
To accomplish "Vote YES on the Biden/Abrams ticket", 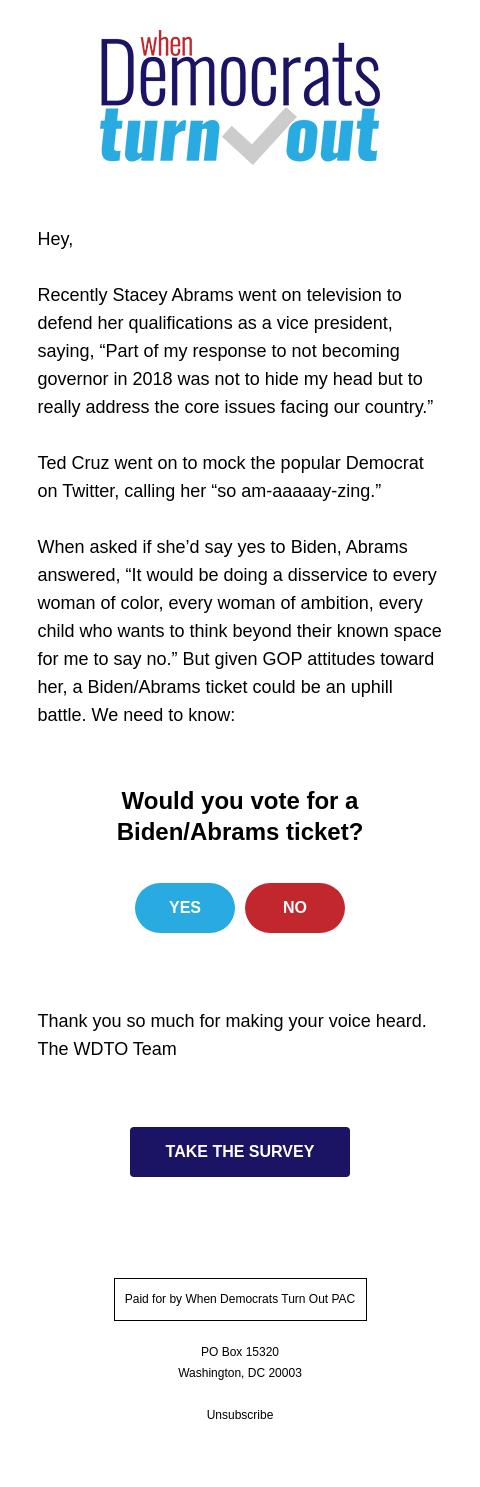I will point(185,908).
